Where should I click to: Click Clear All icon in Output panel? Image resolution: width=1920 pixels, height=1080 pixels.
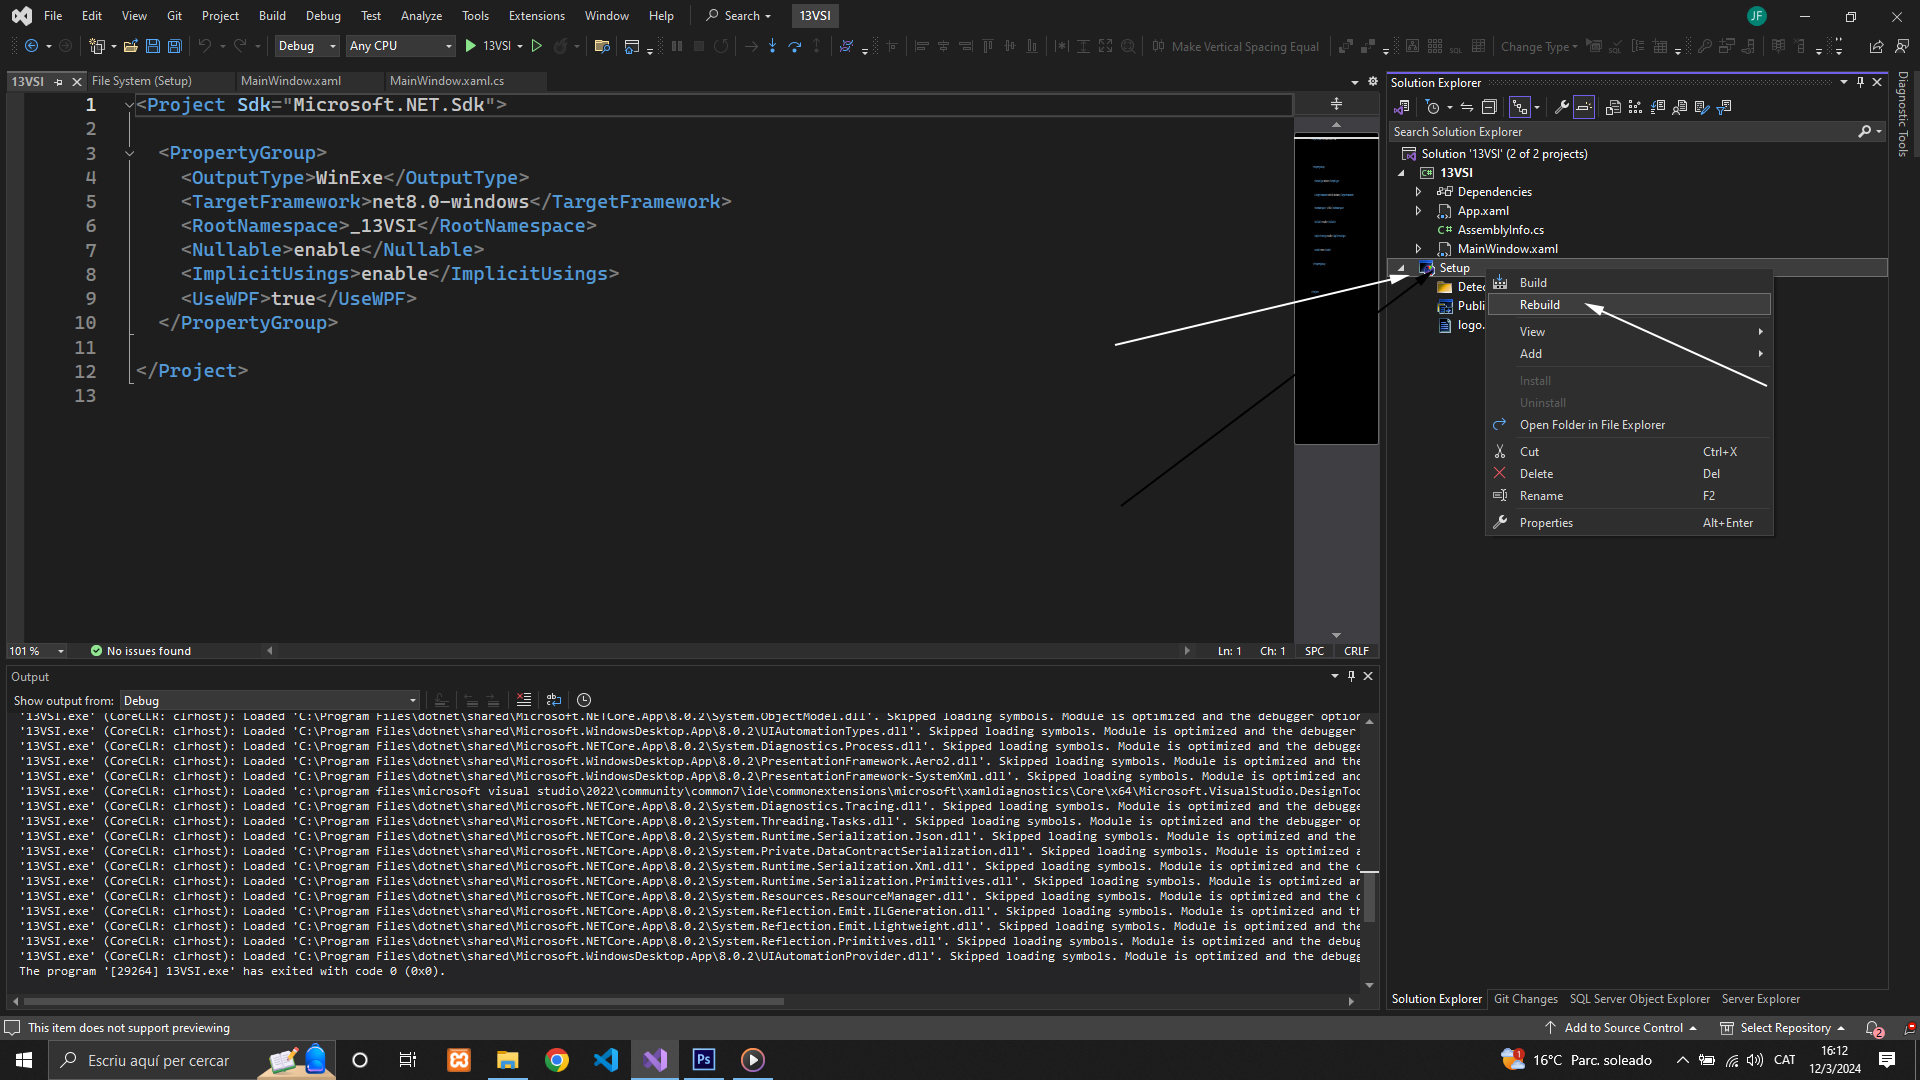point(524,700)
